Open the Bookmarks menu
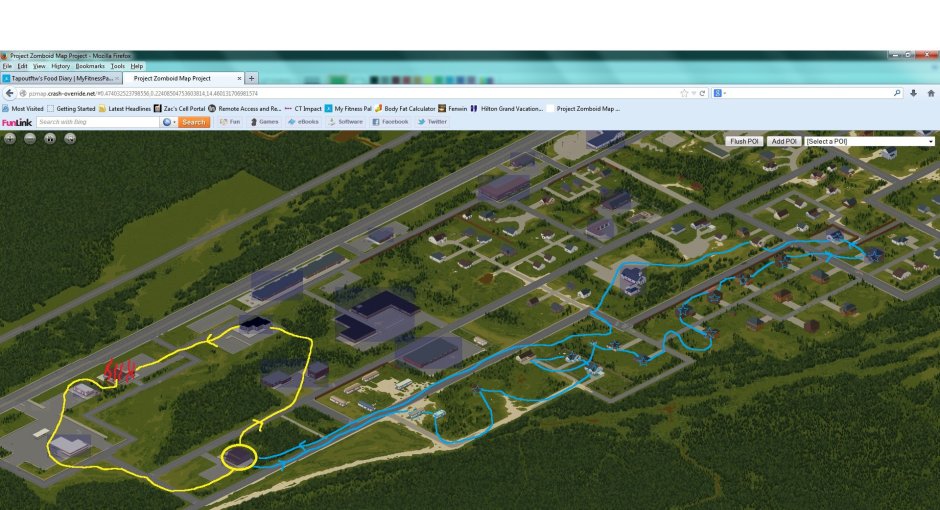940x510 pixels. pos(89,66)
